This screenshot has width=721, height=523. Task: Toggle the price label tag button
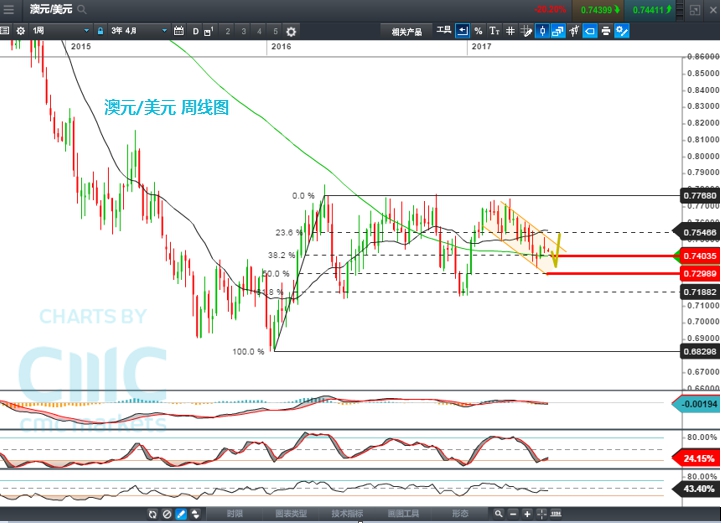point(590,31)
